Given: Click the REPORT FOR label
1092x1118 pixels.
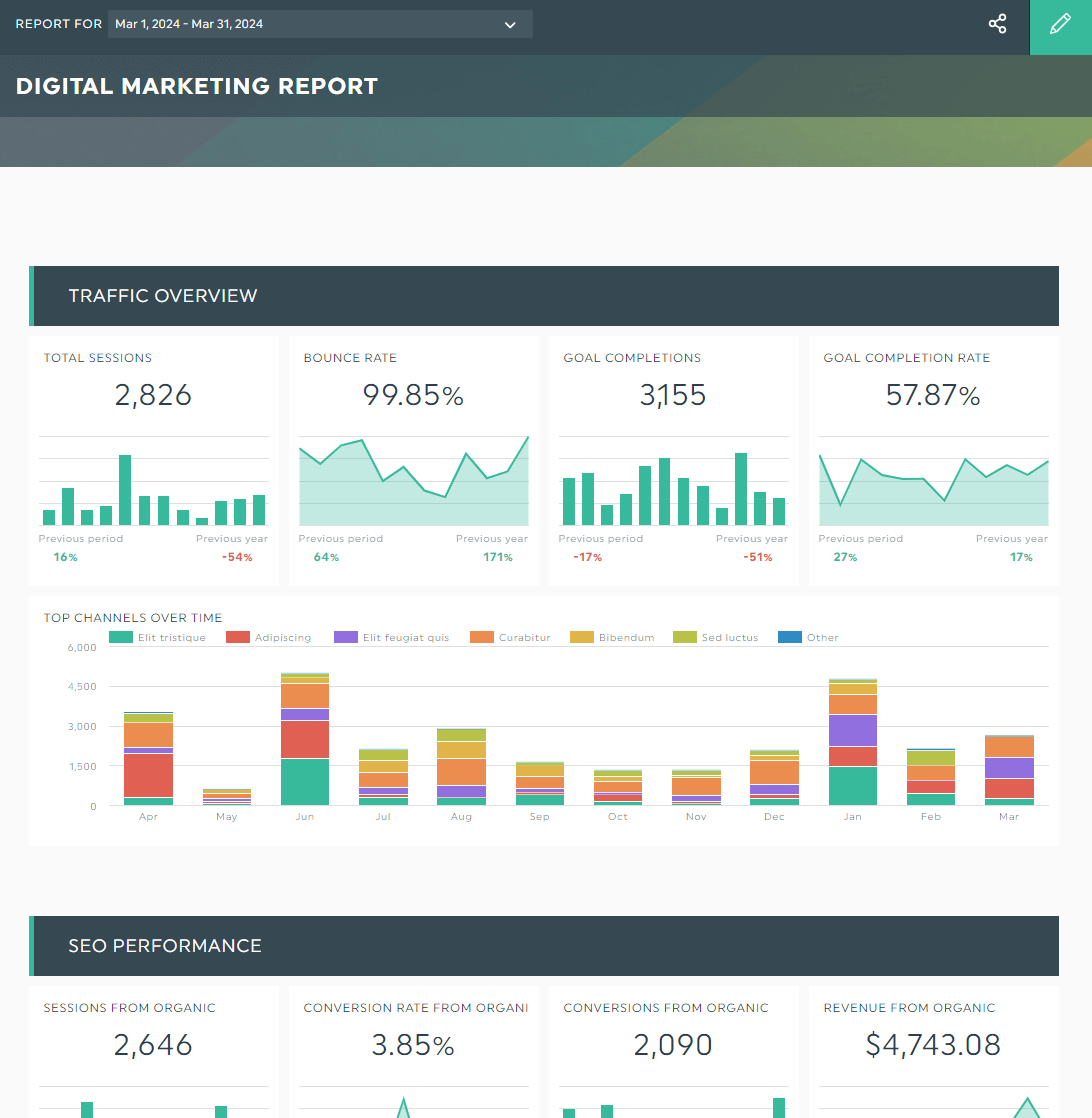Looking at the screenshot, I should pyautogui.click(x=58, y=24).
